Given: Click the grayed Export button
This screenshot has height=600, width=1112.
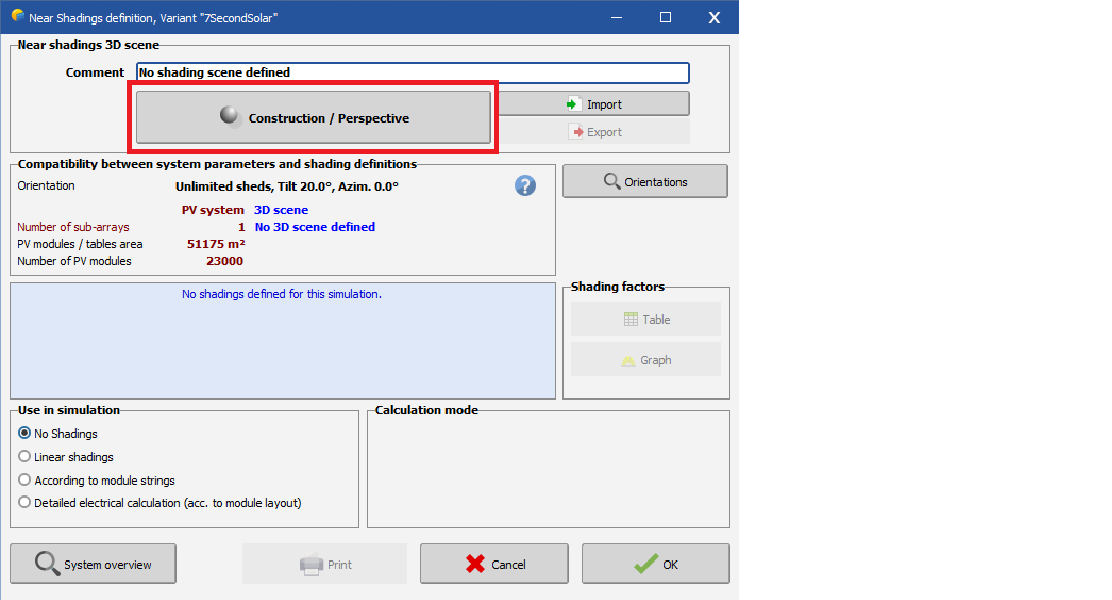Looking at the screenshot, I should pyautogui.click(x=593, y=132).
